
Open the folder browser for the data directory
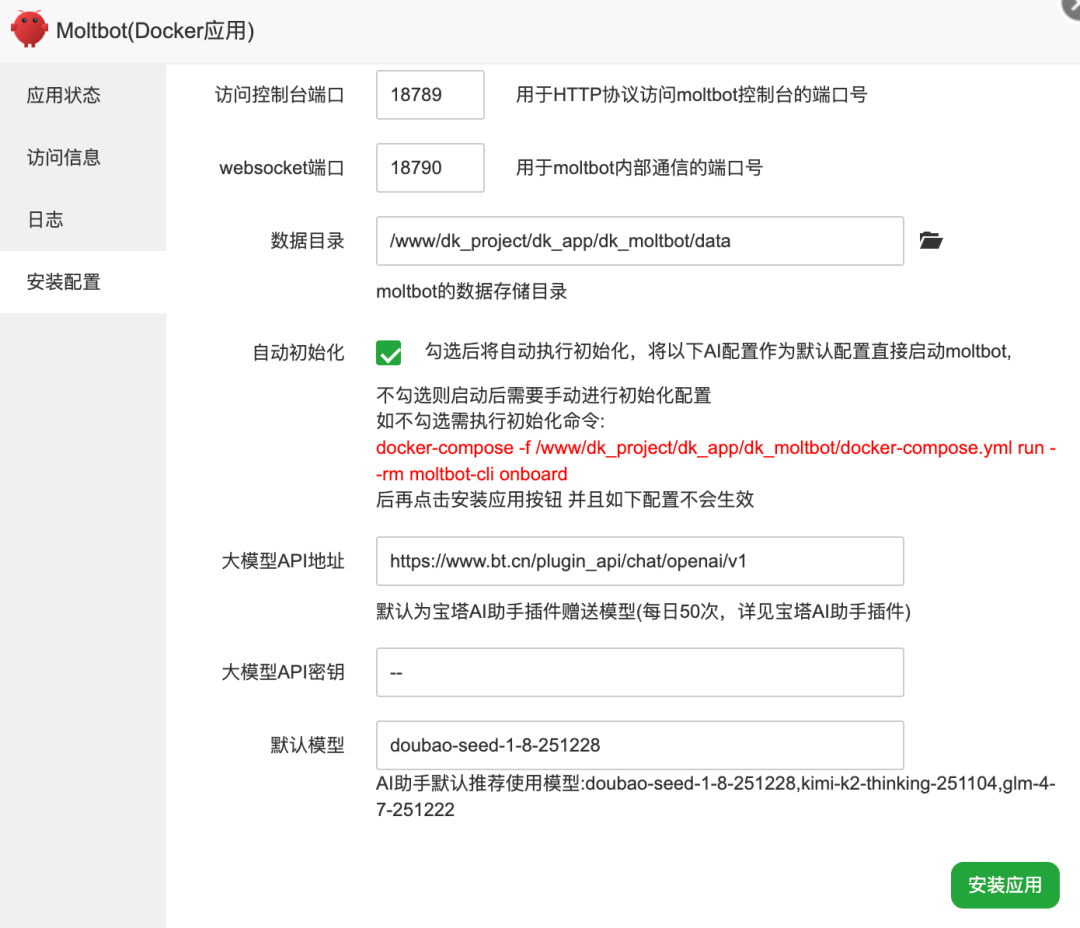pos(930,240)
